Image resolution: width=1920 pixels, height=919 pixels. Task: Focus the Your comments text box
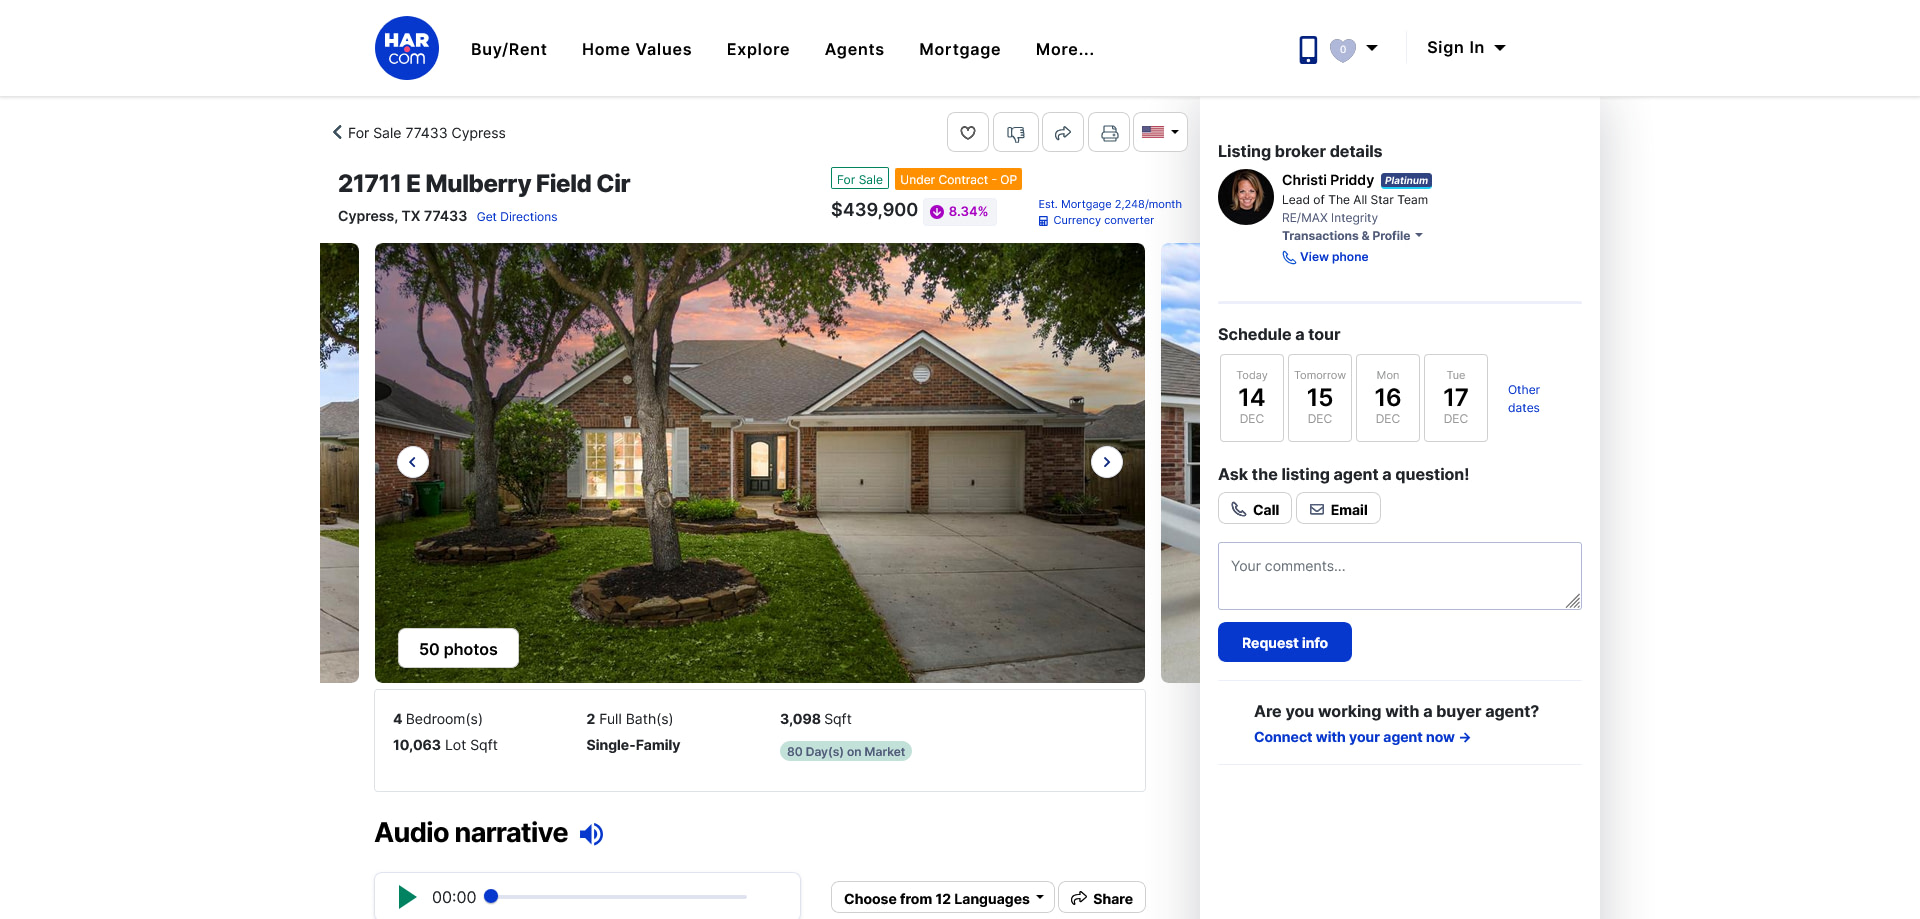(1400, 576)
